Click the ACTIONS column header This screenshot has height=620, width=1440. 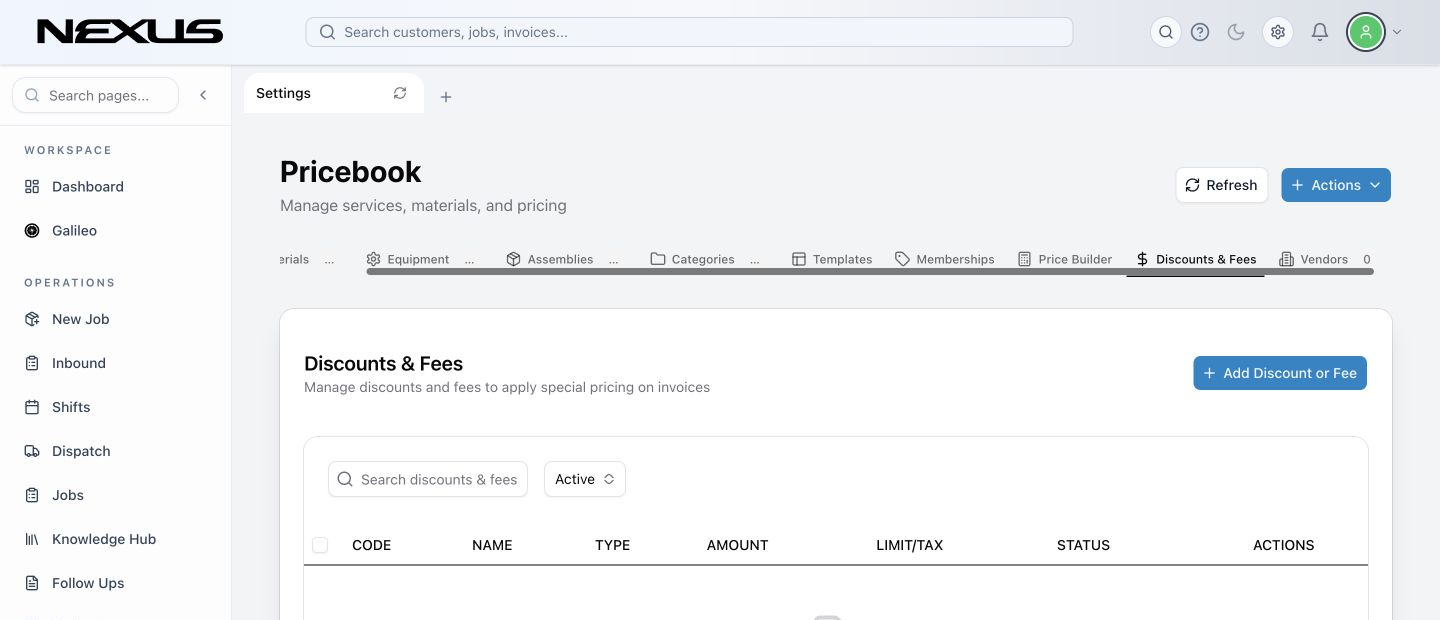1284,545
